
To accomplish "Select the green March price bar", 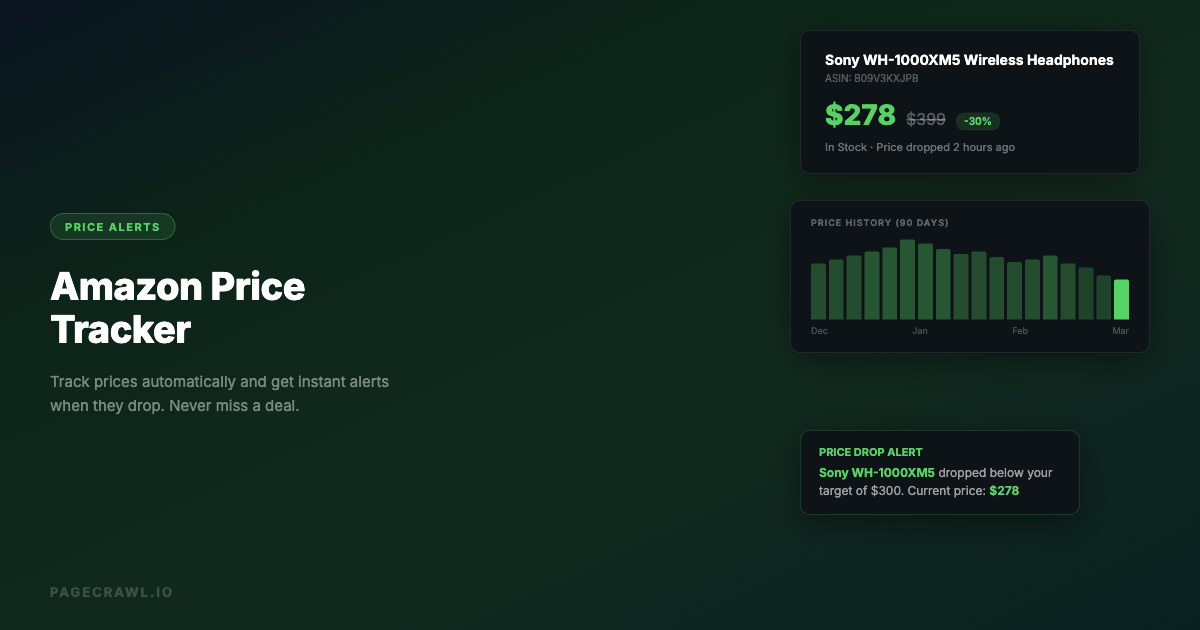I will click(x=1122, y=298).
